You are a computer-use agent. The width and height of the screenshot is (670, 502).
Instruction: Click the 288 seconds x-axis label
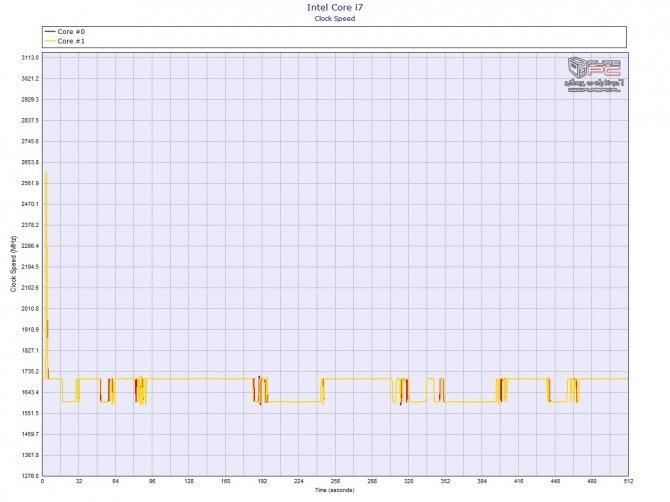point(372,481)
